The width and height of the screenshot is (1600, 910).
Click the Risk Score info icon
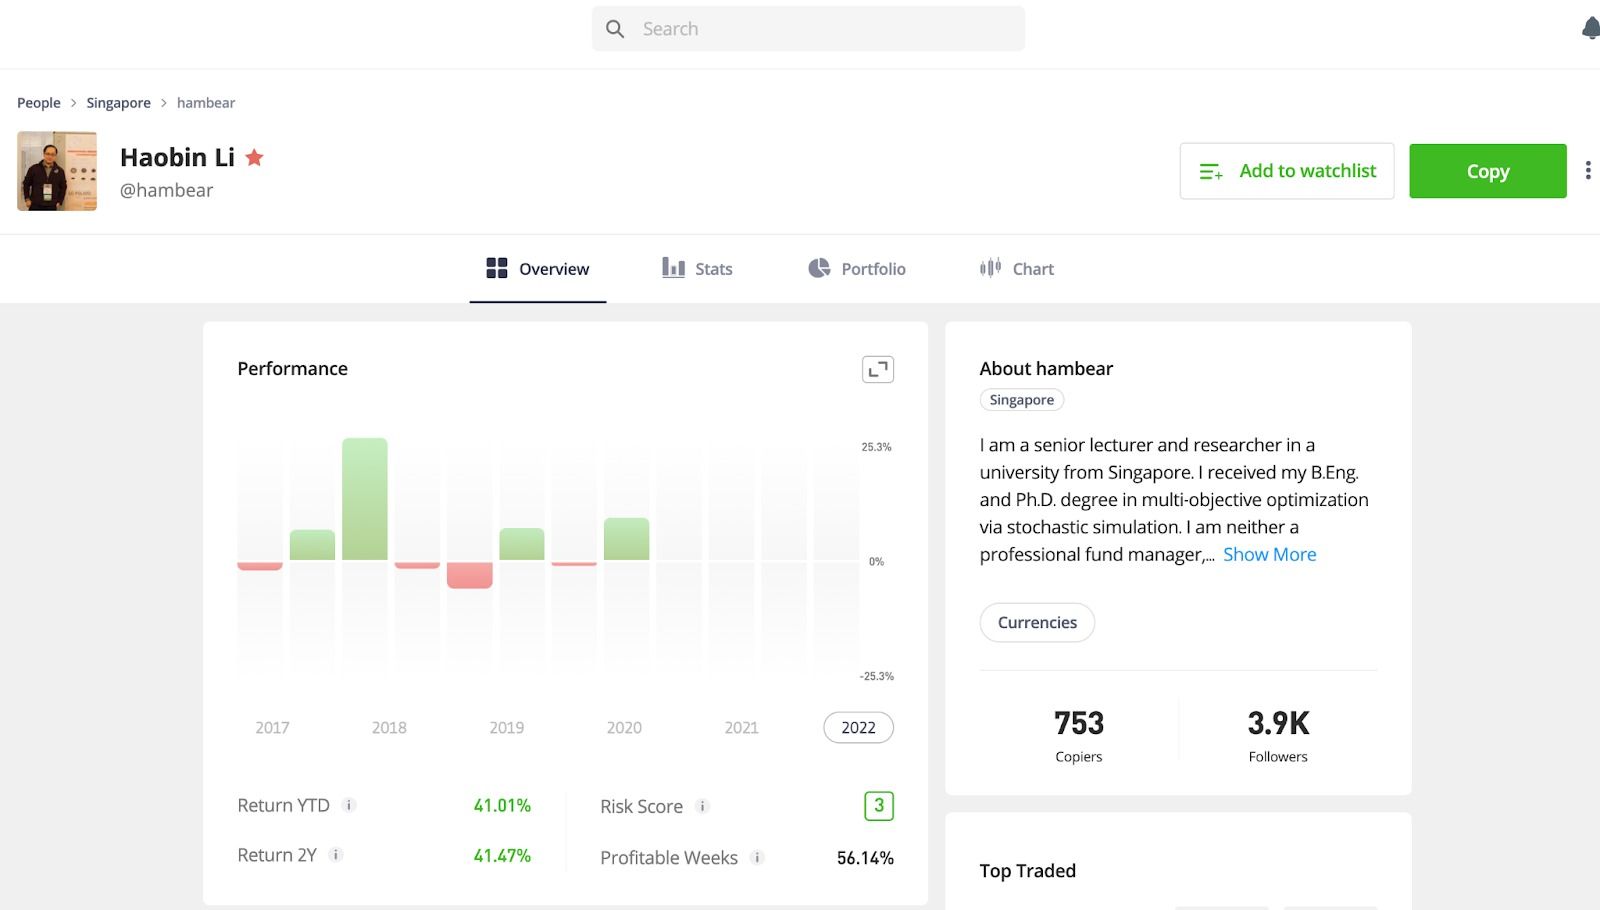(703, 806)
